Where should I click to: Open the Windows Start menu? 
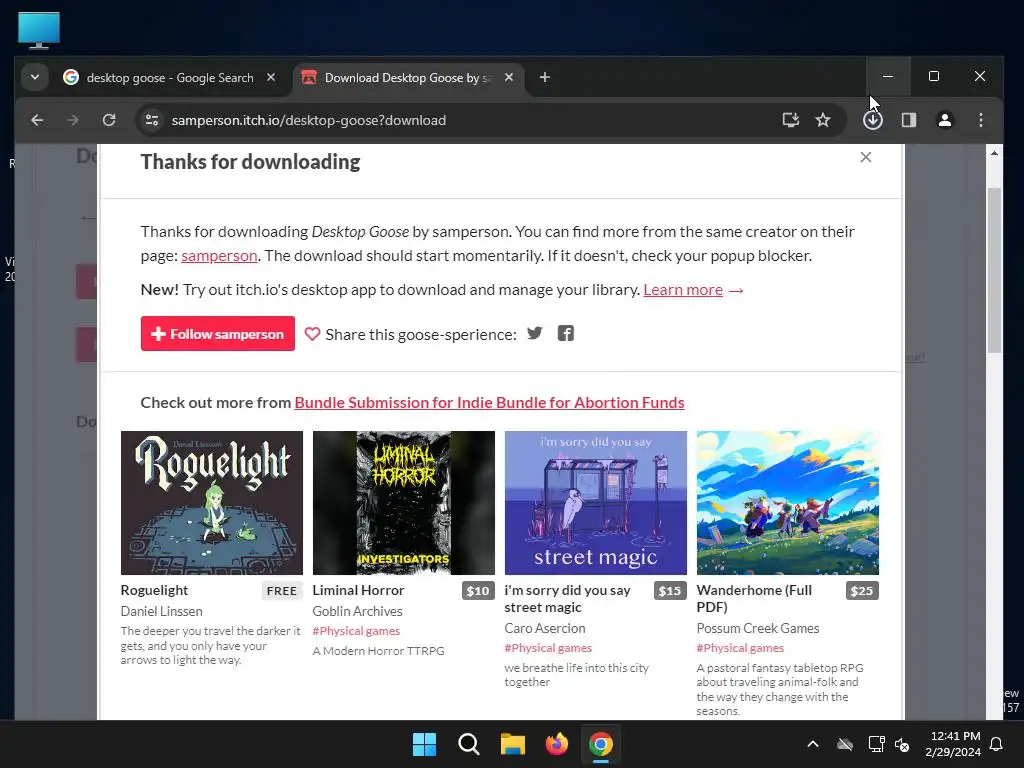(x=424, y=744)
